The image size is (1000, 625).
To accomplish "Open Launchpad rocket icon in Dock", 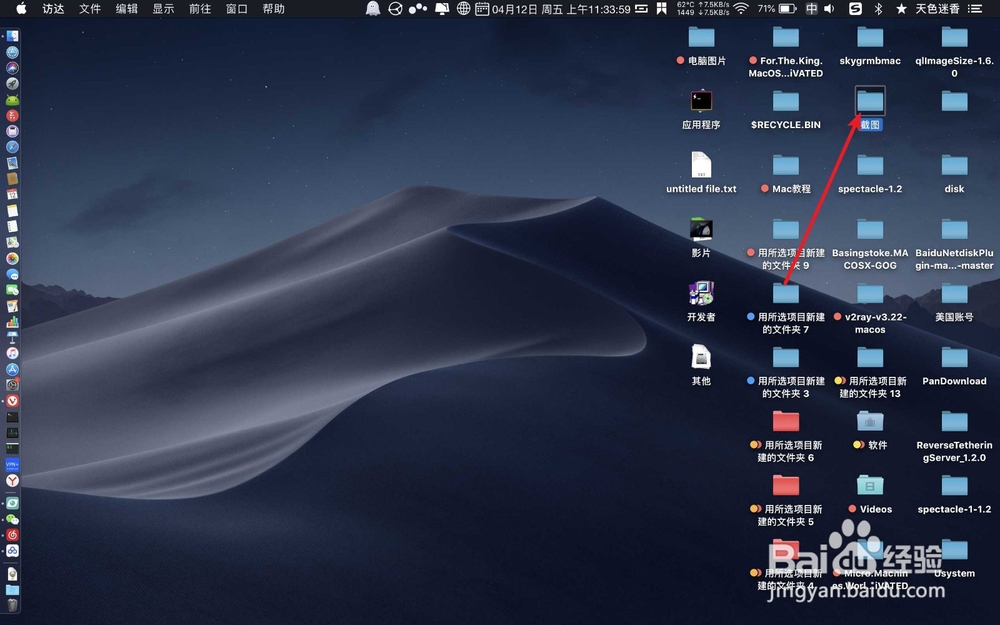I will [x=12, y=84].
